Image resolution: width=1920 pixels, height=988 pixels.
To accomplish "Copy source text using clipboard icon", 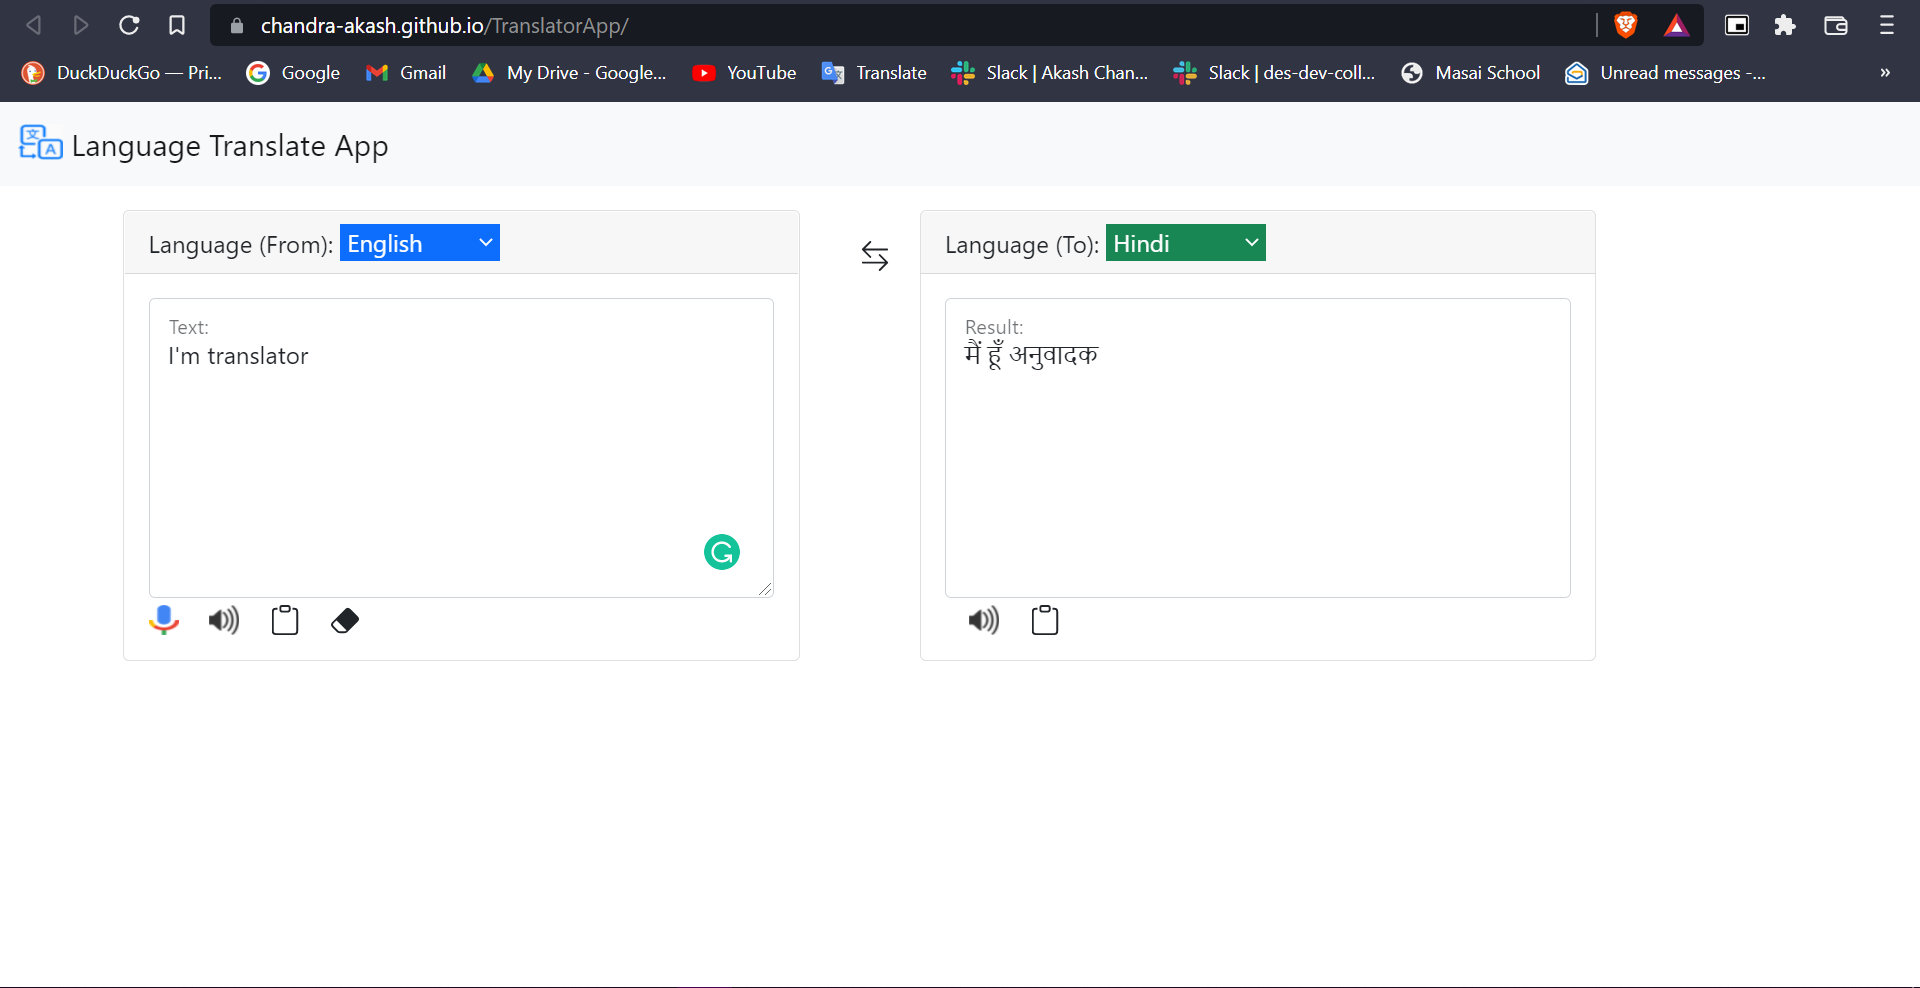I will point(285,621).
